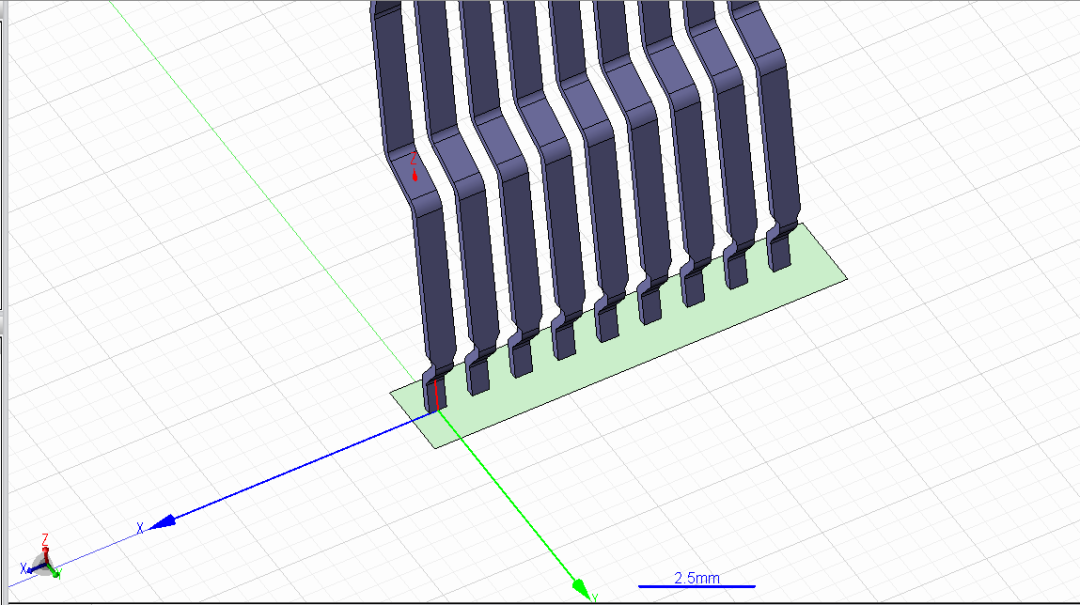This screenshot has height=605, width=1080.
Task: Click the green axis of the corner triad
Action: (x=52, y=572)
